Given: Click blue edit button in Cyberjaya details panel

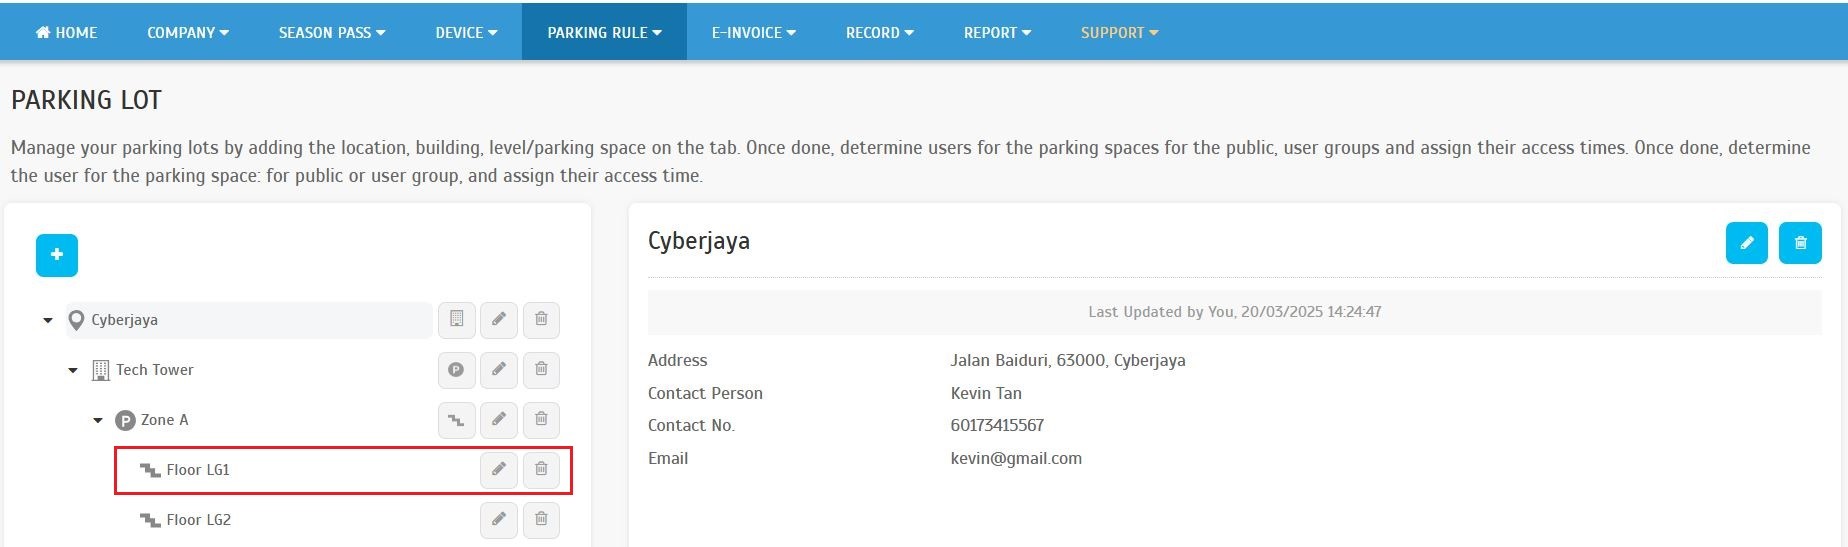Looking at the screenshot, I should 1746,243.
